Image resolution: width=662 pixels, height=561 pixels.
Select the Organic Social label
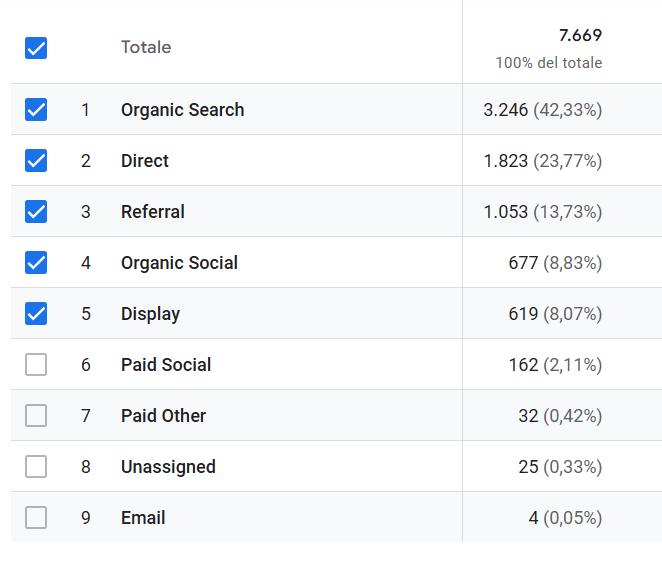point(179,263)
